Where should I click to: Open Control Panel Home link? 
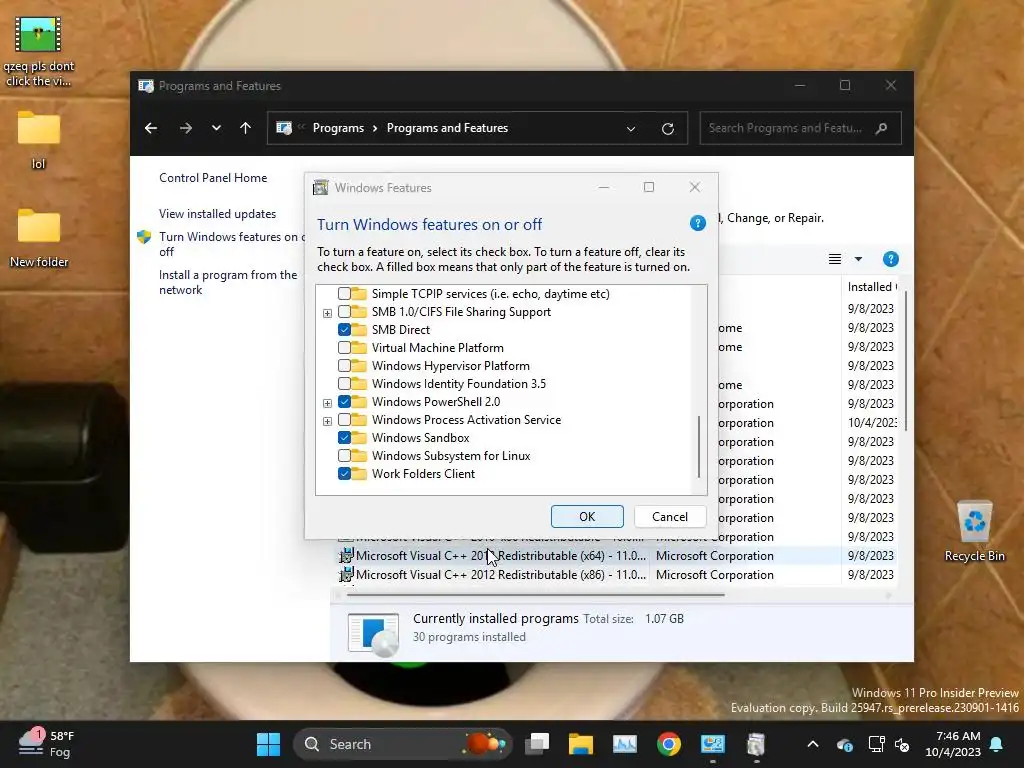(213, 178)
